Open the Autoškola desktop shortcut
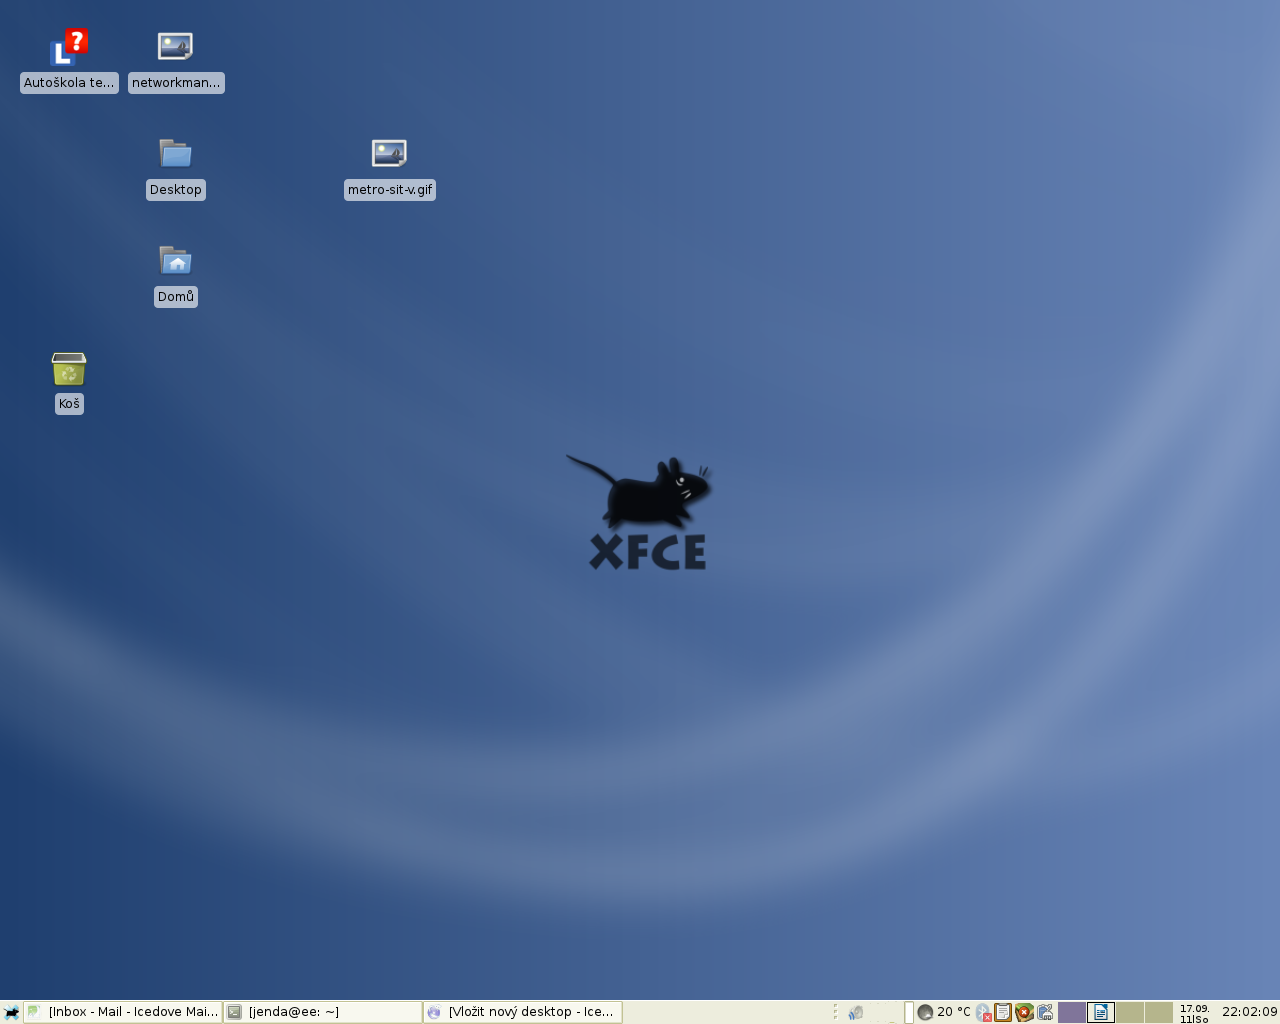Screen dimensions: 1280x1024 [68, 48]
